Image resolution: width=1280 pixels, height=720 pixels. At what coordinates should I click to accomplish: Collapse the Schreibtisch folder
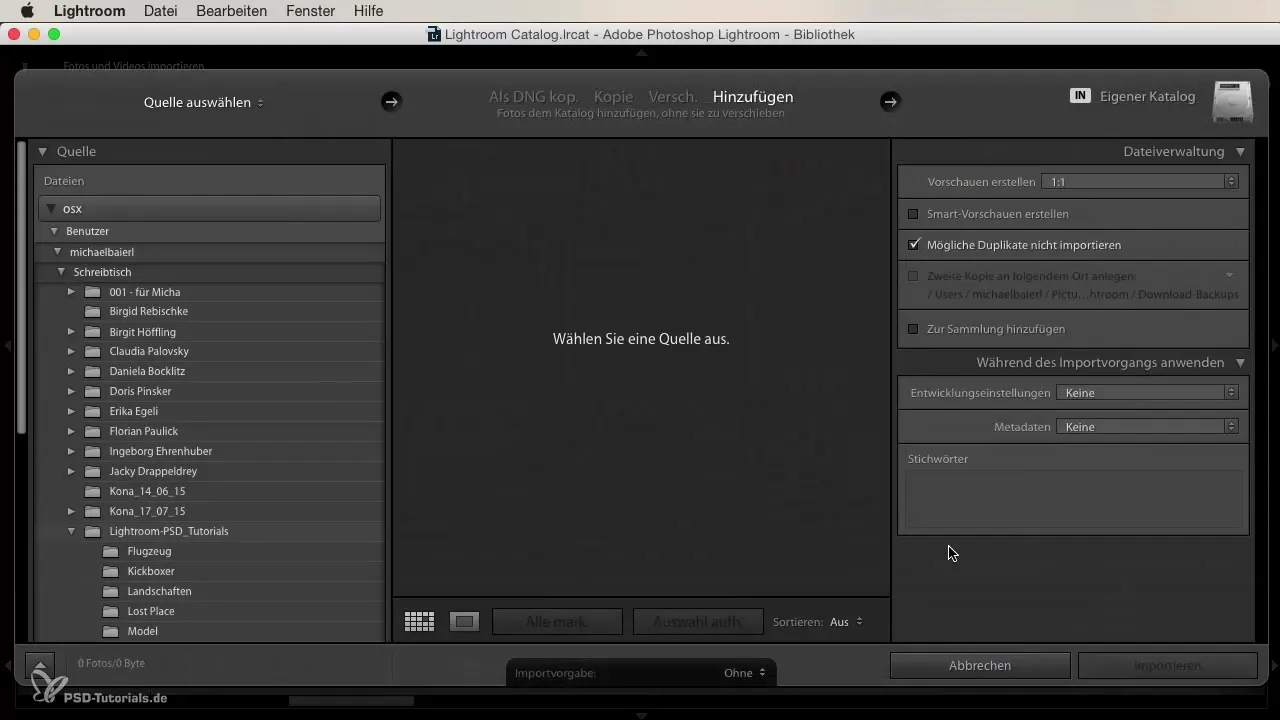click(x=62, y=271)
